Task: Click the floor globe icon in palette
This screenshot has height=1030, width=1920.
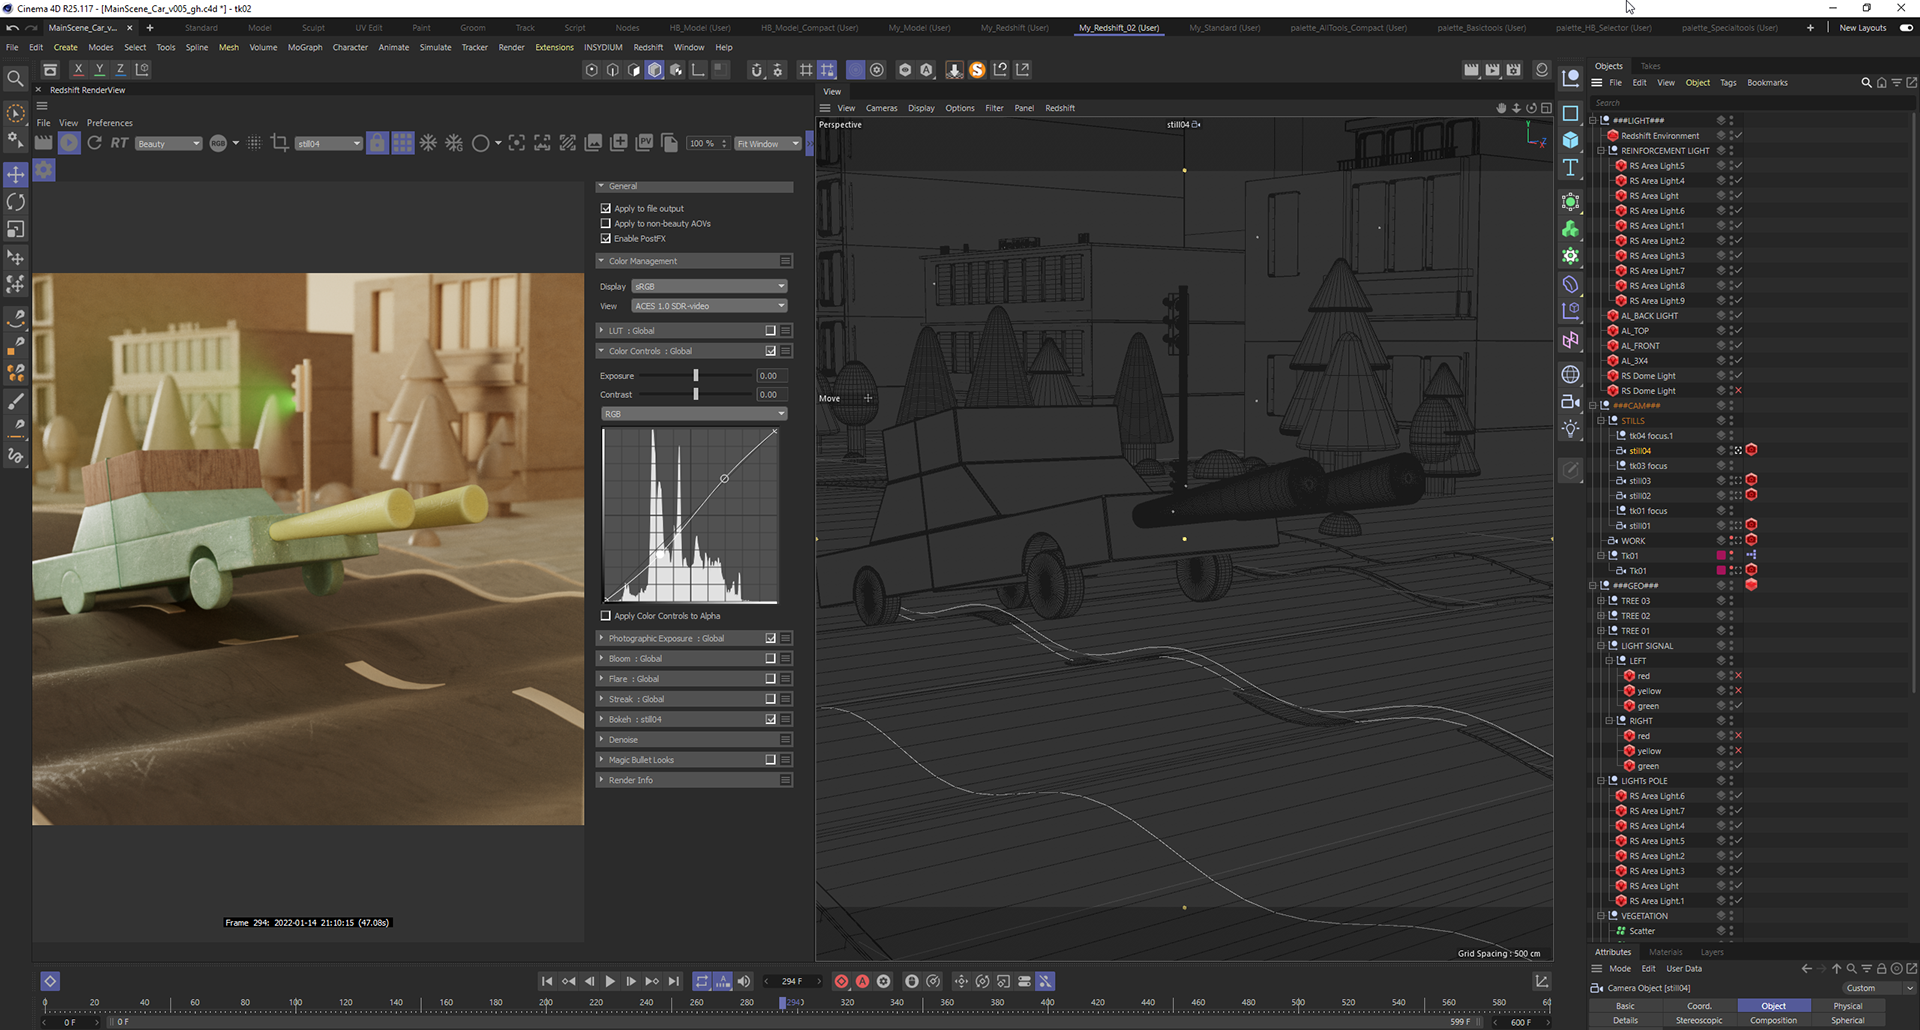Action: pos(1570,374)
